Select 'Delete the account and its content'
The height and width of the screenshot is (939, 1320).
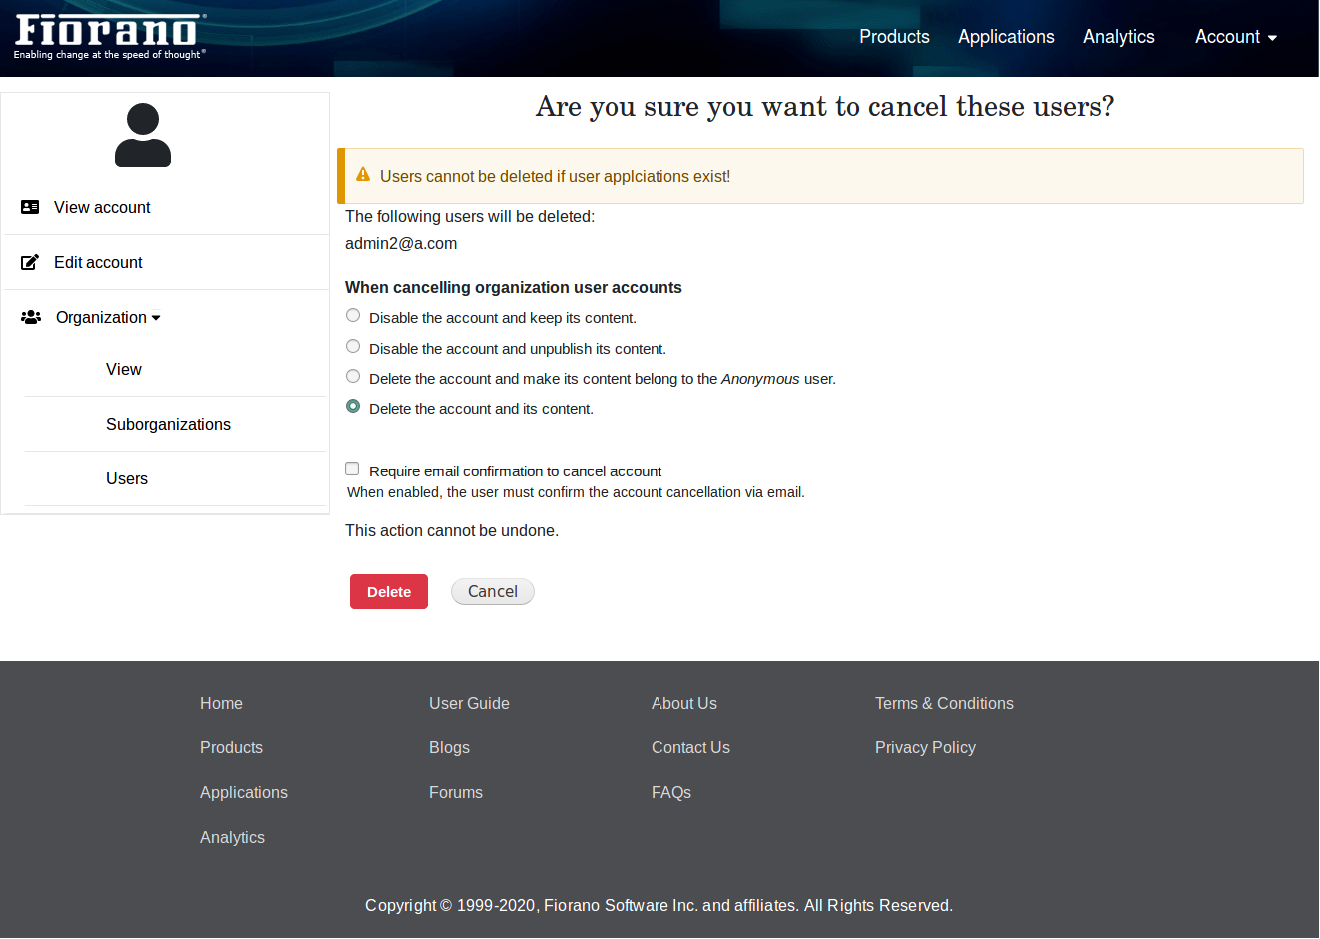tap(353, 407)
